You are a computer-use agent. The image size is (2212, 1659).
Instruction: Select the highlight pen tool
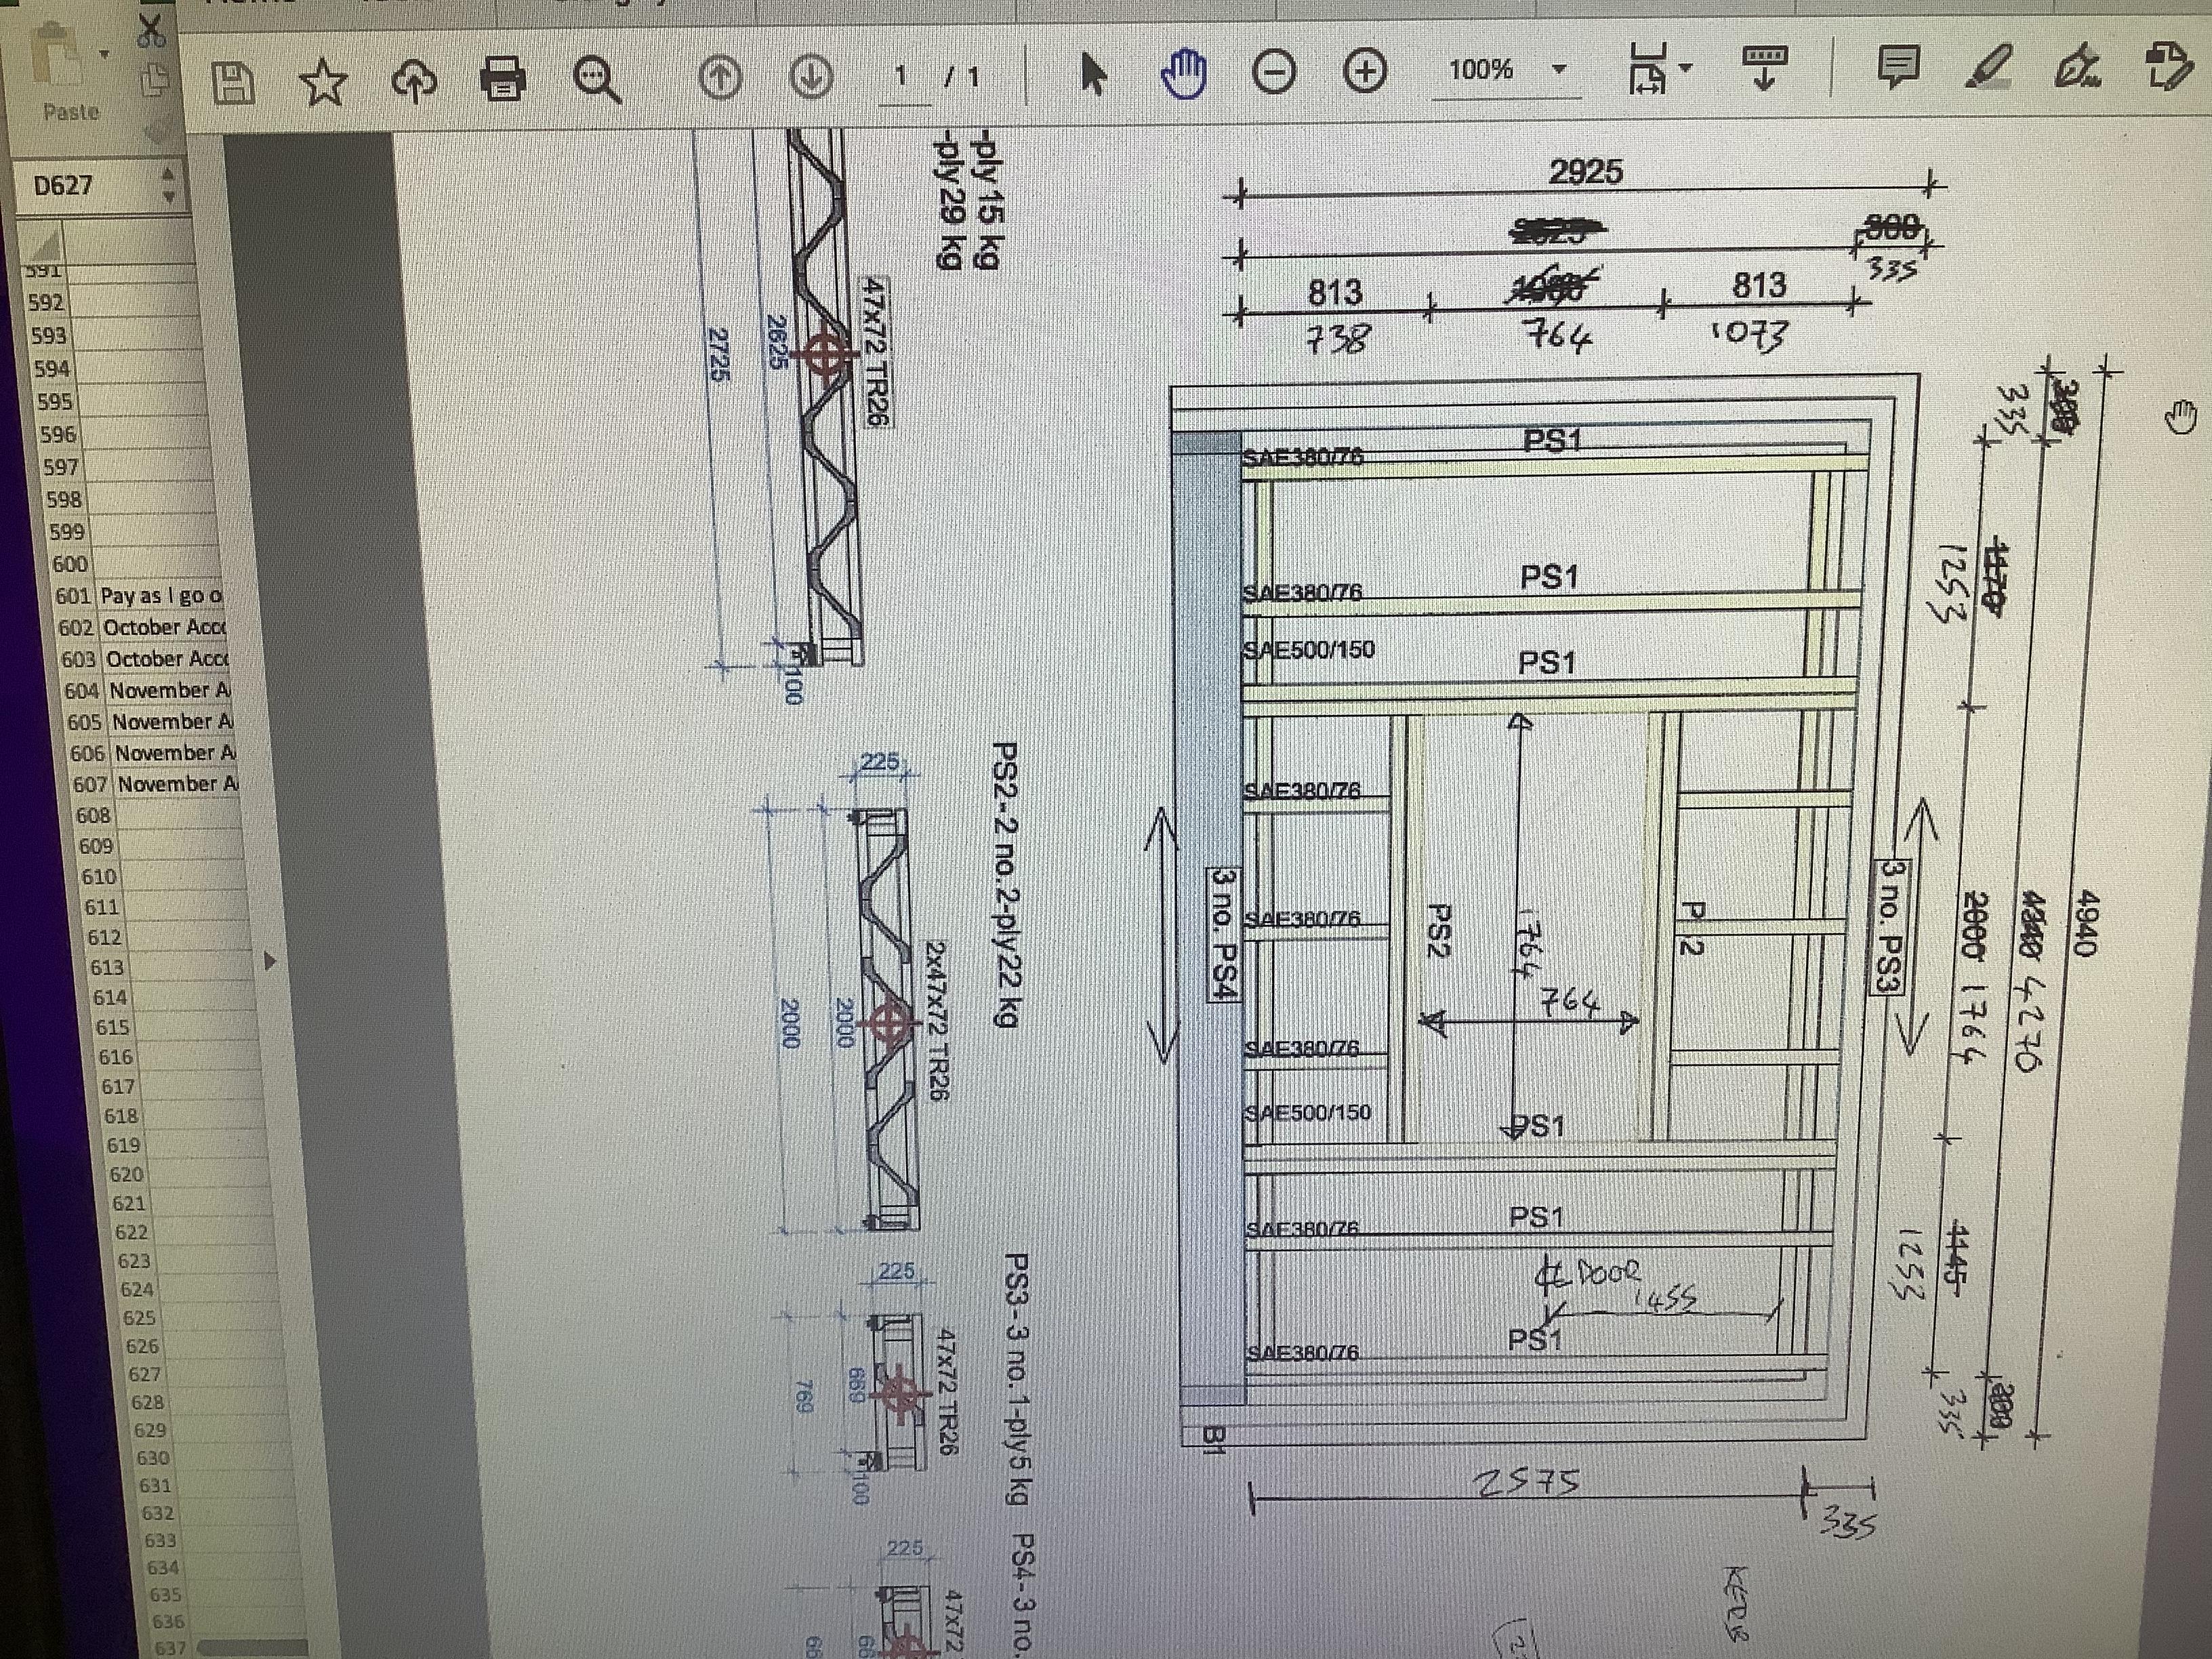coord(1988,66)
